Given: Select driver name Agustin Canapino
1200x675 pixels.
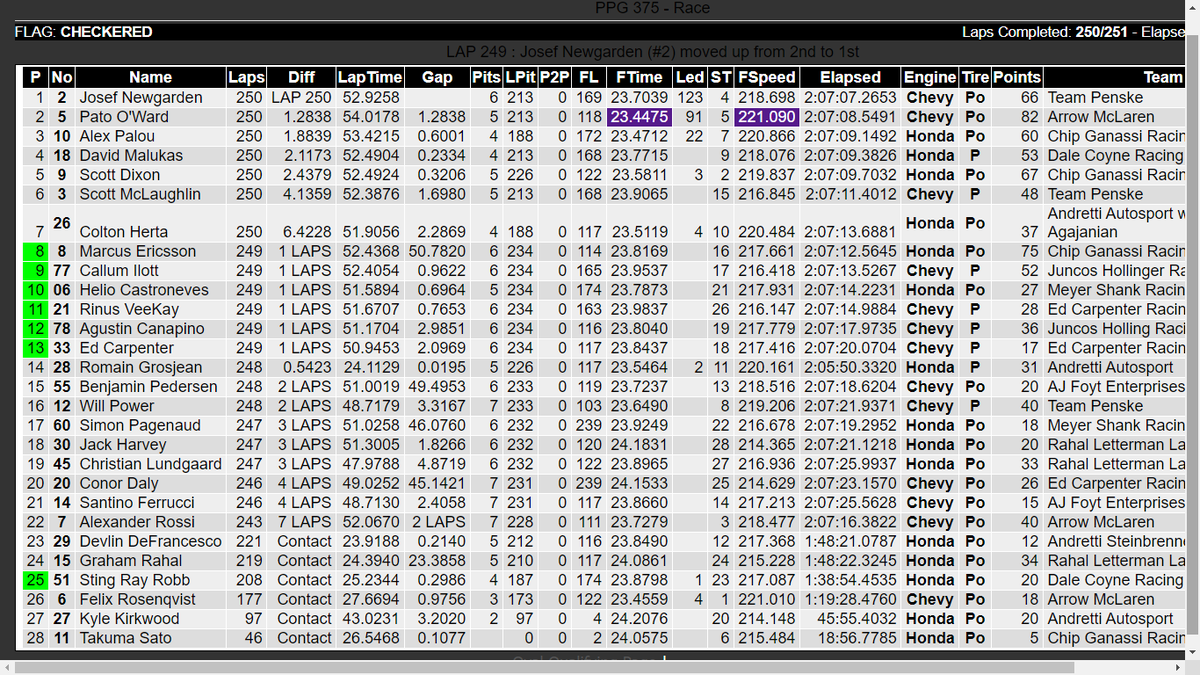Looking at the screenshot, I should [x=142, y=328].
